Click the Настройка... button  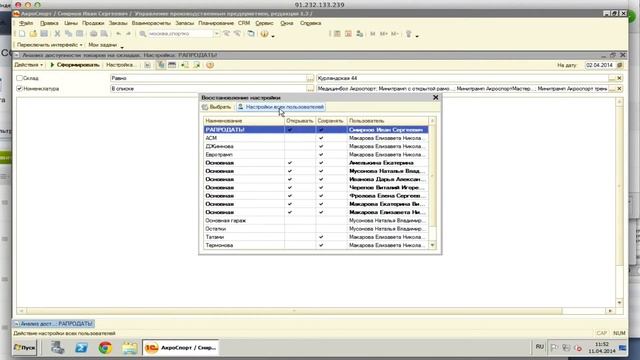coord(120,65)
